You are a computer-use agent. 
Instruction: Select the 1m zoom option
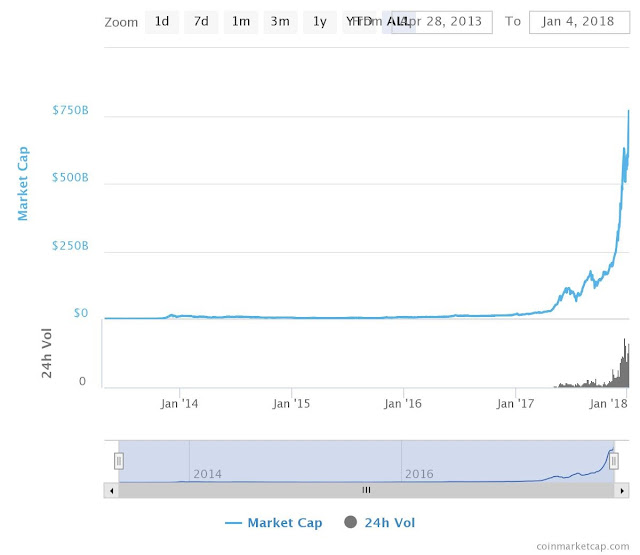tap(240, 21)
